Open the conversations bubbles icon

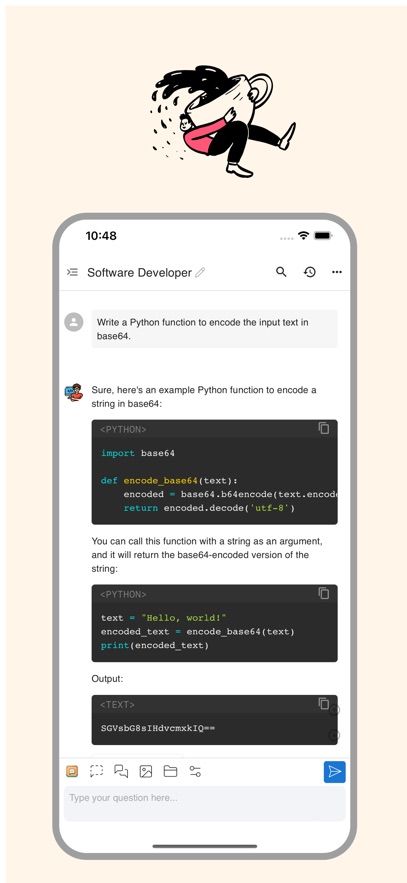[x=121, y=771]
